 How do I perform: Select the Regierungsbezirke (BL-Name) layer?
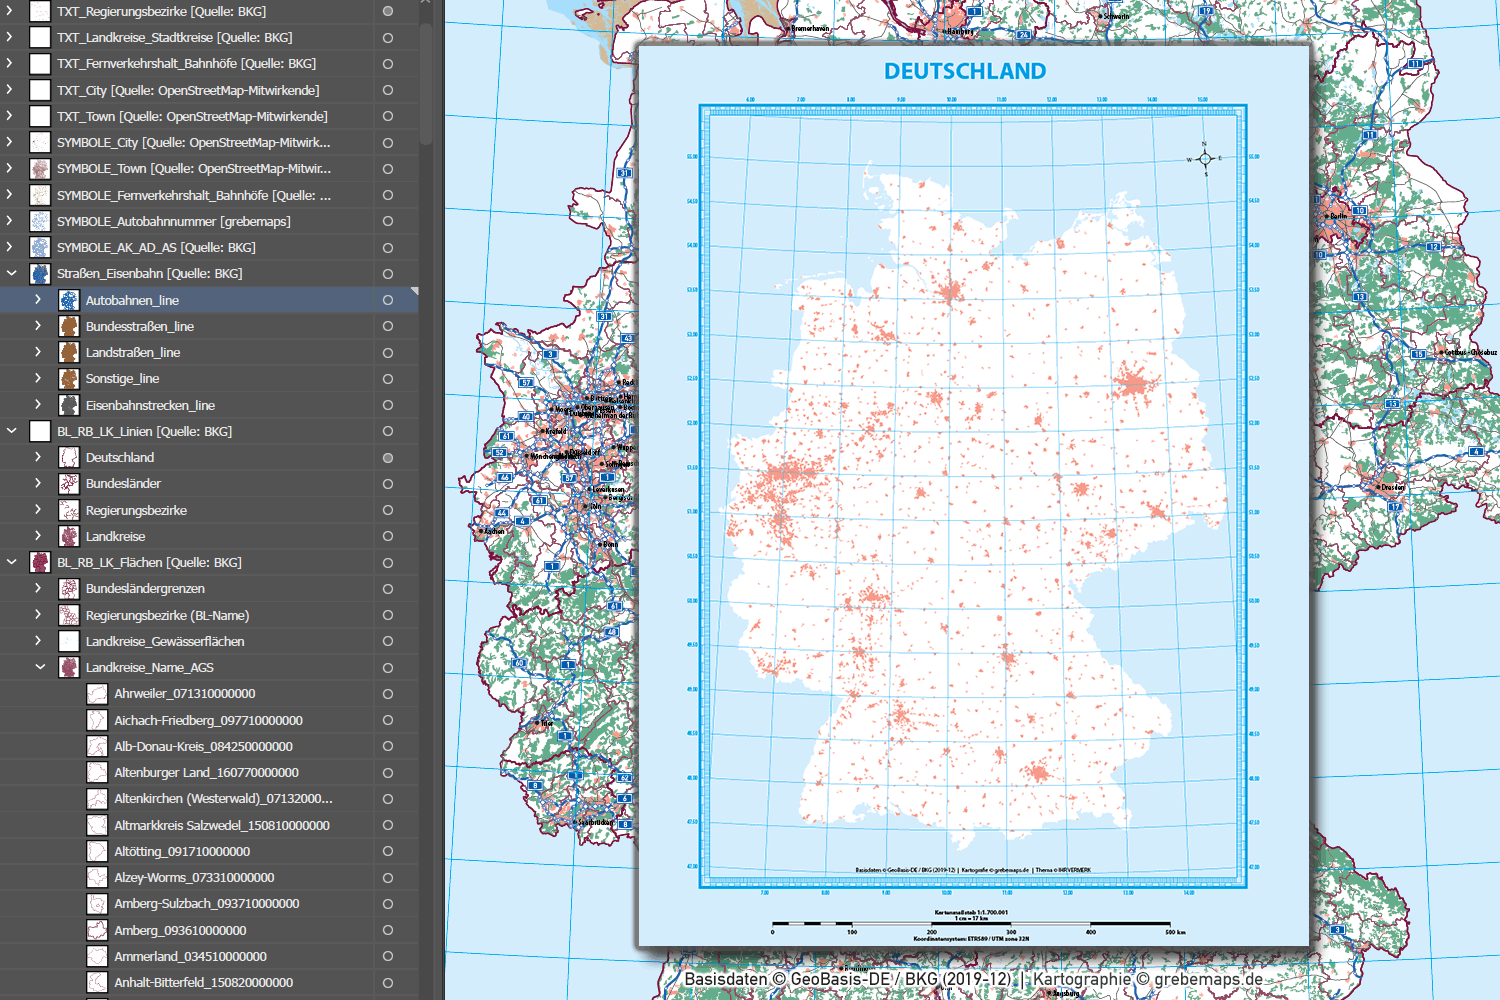(x=167, y=615)
